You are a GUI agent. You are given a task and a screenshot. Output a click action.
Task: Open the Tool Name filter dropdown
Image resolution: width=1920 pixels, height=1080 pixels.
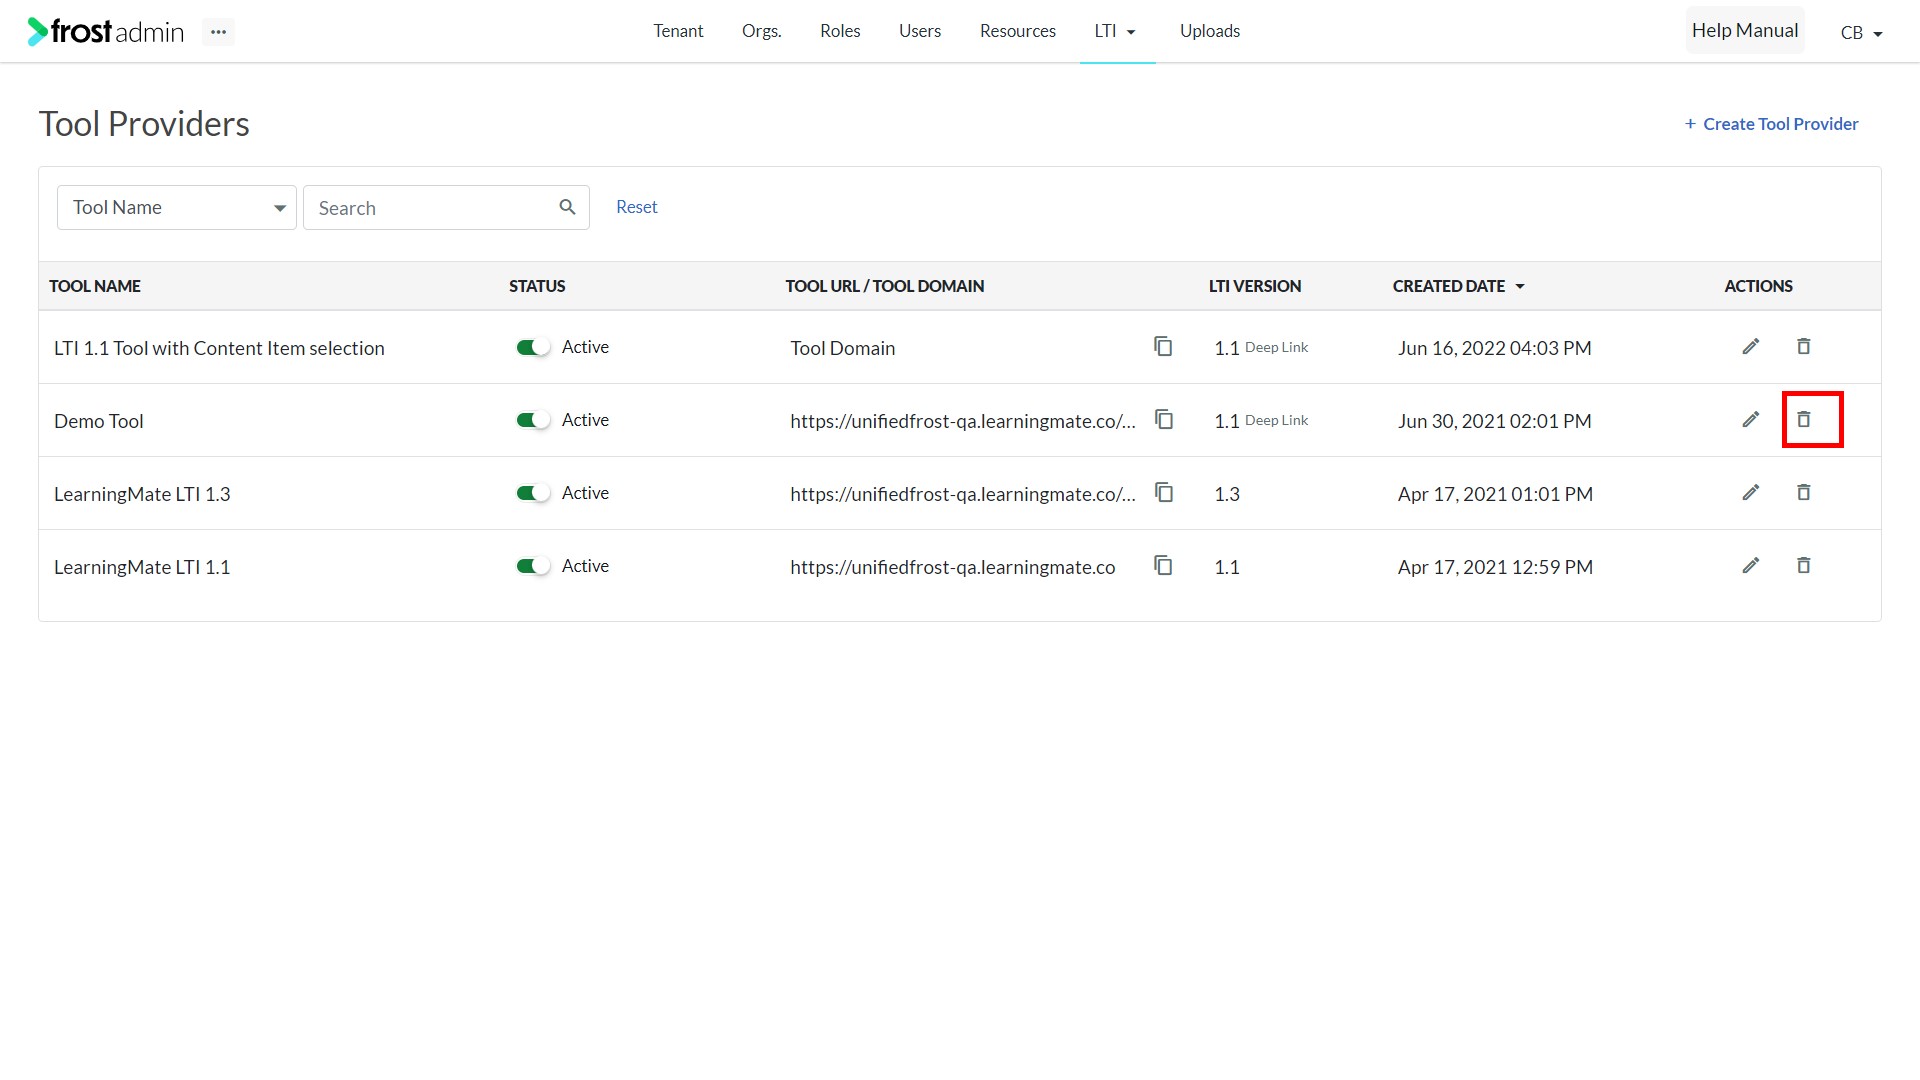(x=177, y=207)
